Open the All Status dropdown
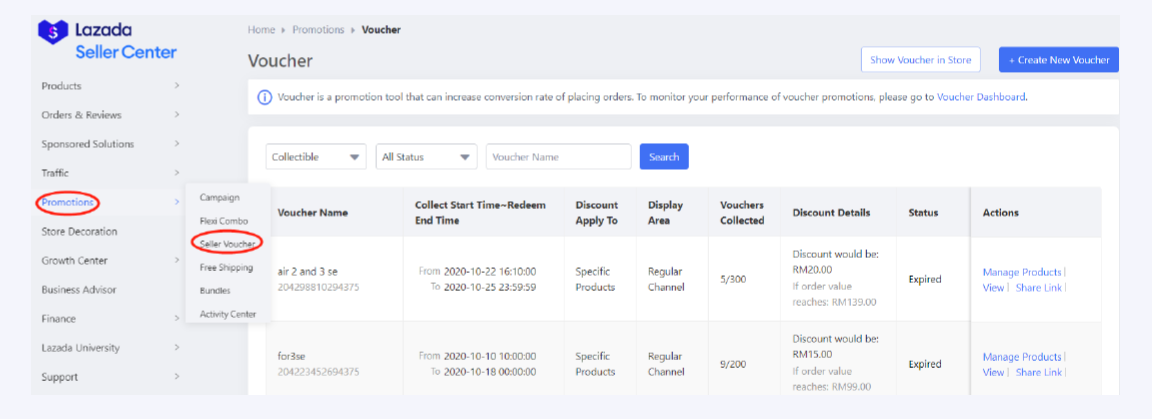Viewport: 1152px width, 419px height. (426, 157)
